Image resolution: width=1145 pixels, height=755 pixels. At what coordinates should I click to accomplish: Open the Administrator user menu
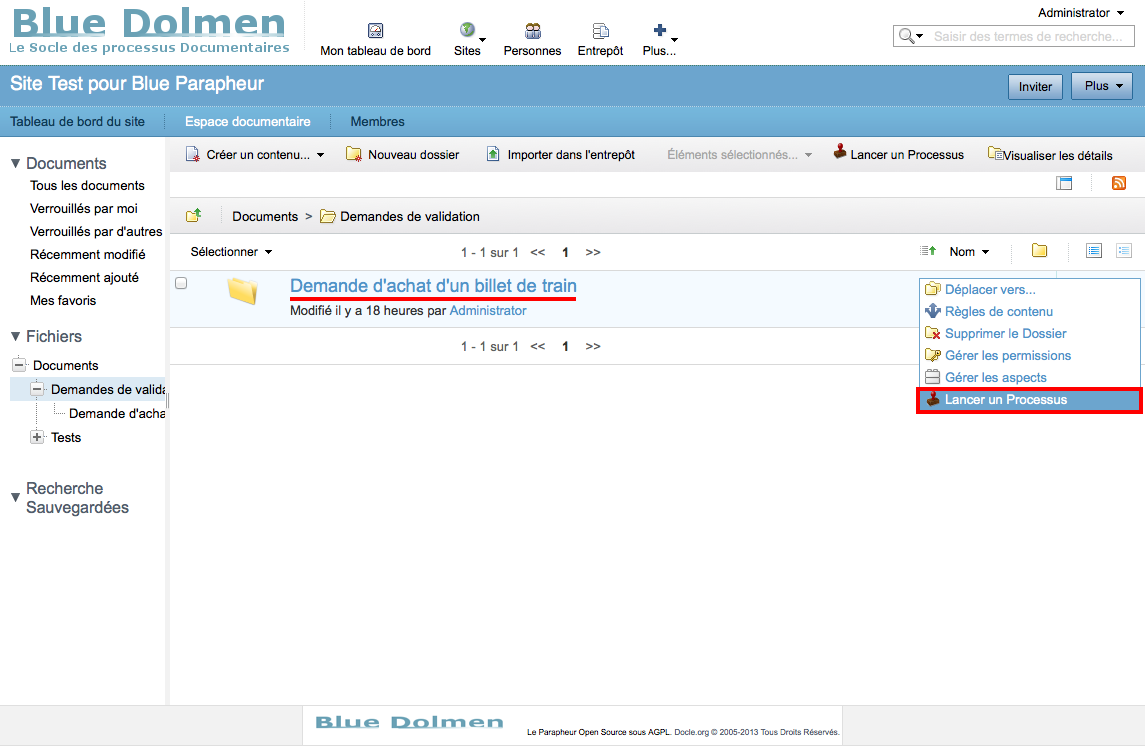1081,13
